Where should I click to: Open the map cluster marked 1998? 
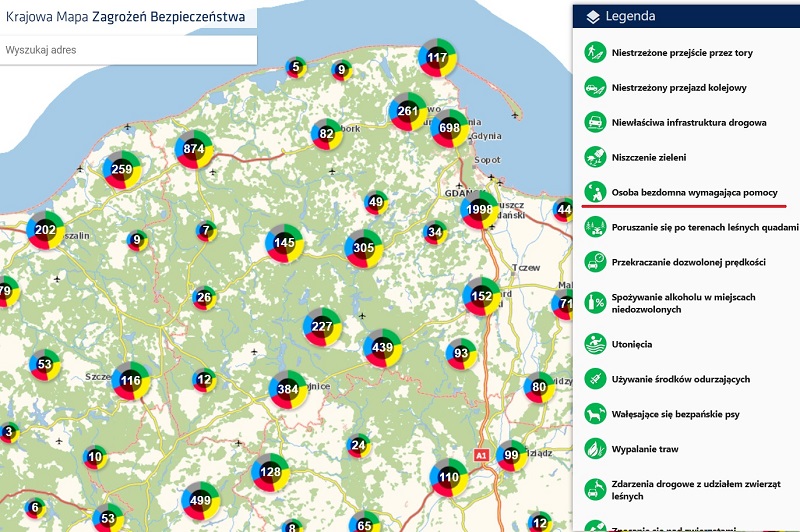[481, 208]
